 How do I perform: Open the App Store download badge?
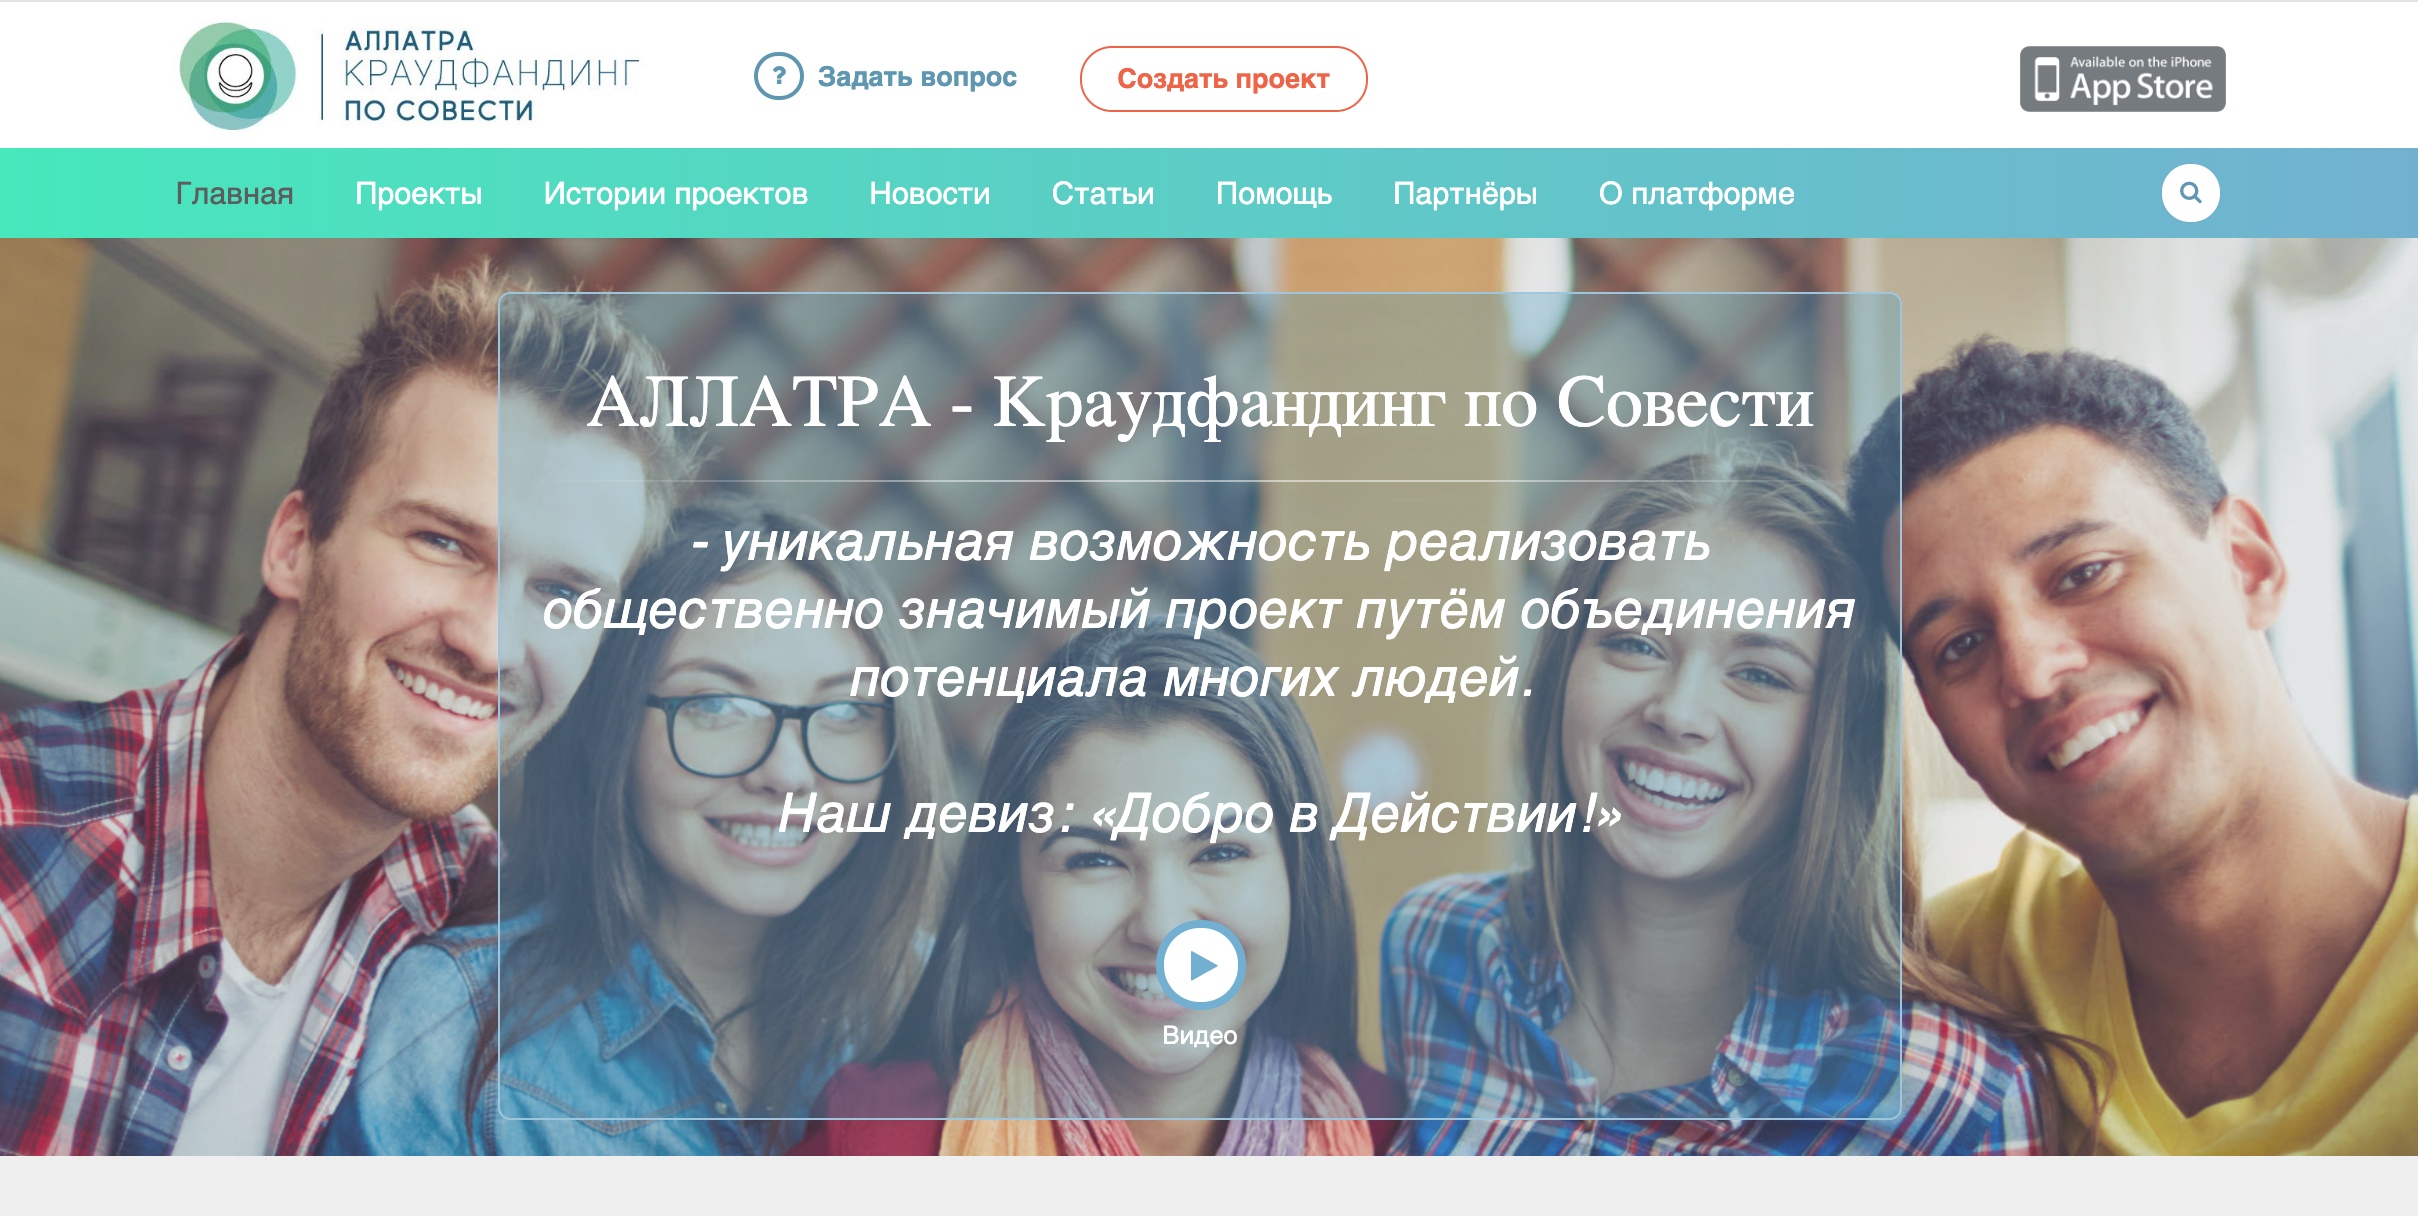tap(2122, 78)
